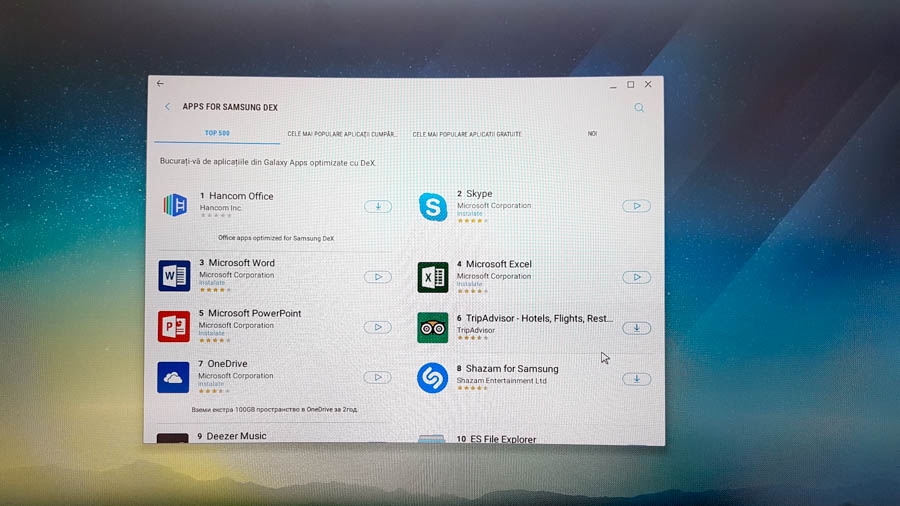This screenshot has width=900, height=506.
Task: Open the Microsoft Excel title
Action: pyautogui.click(x=499, y=264)
